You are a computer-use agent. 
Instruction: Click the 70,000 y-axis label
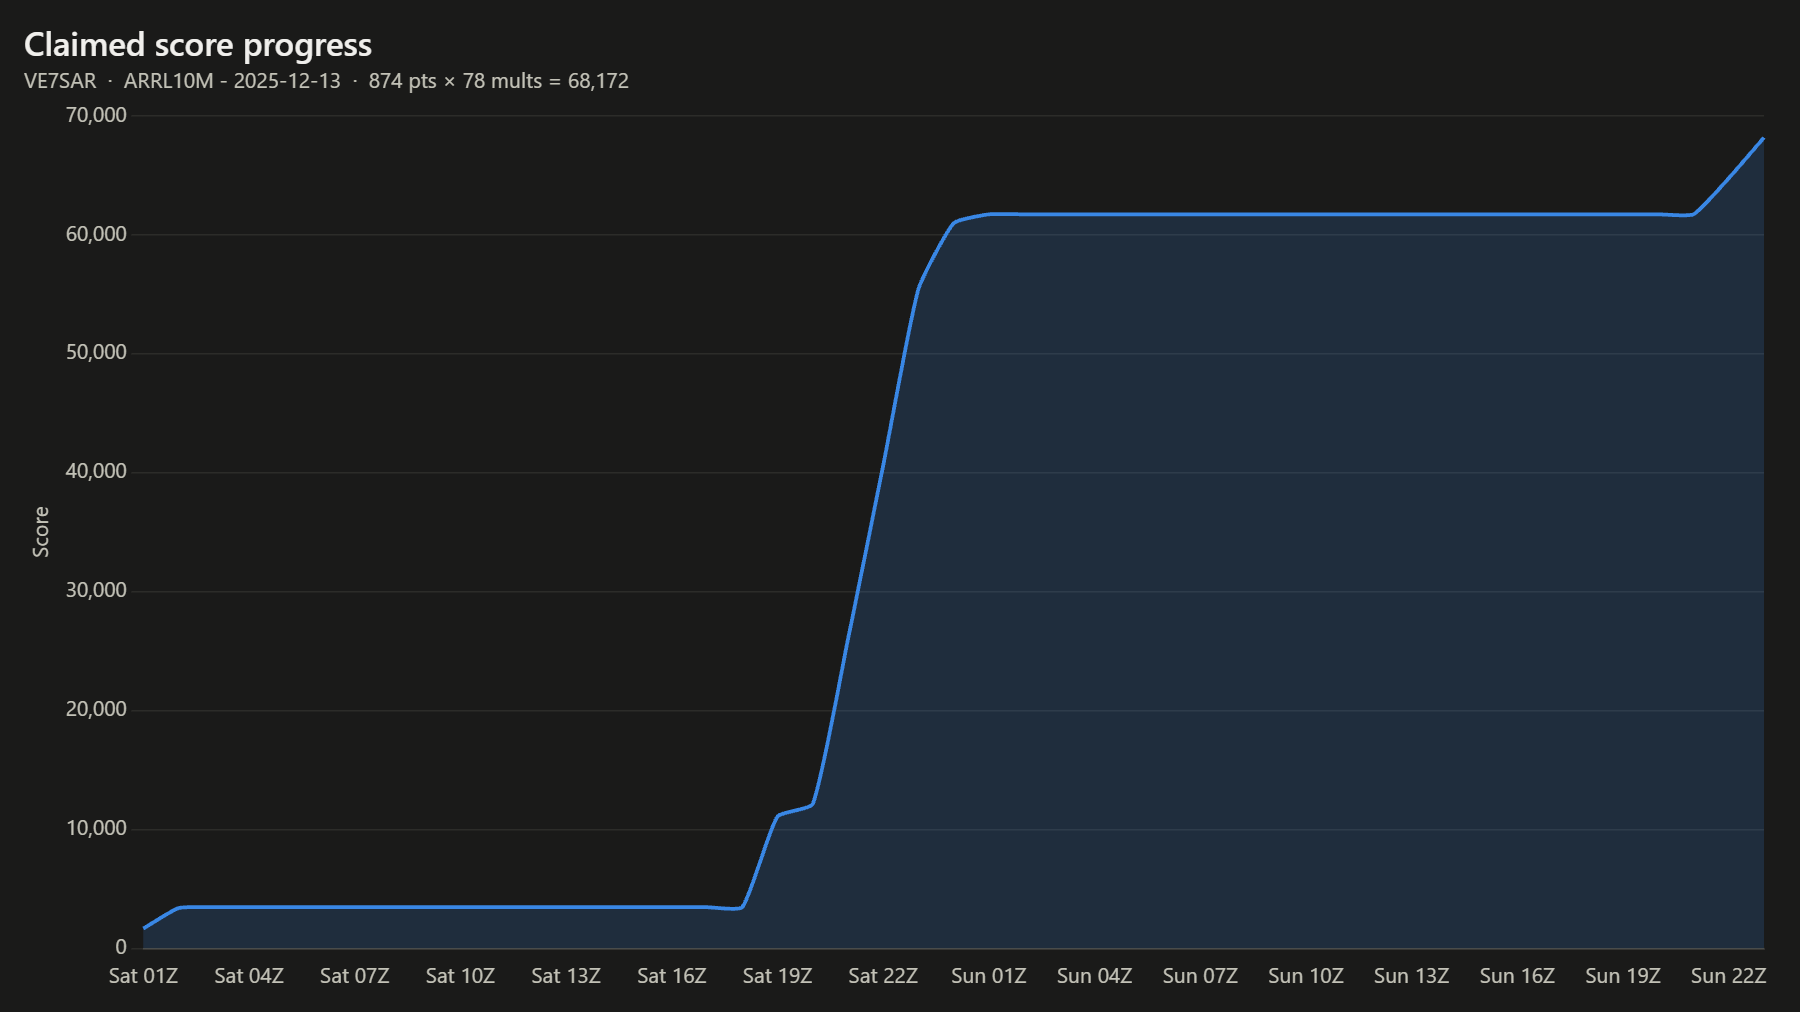pos(96,115)
